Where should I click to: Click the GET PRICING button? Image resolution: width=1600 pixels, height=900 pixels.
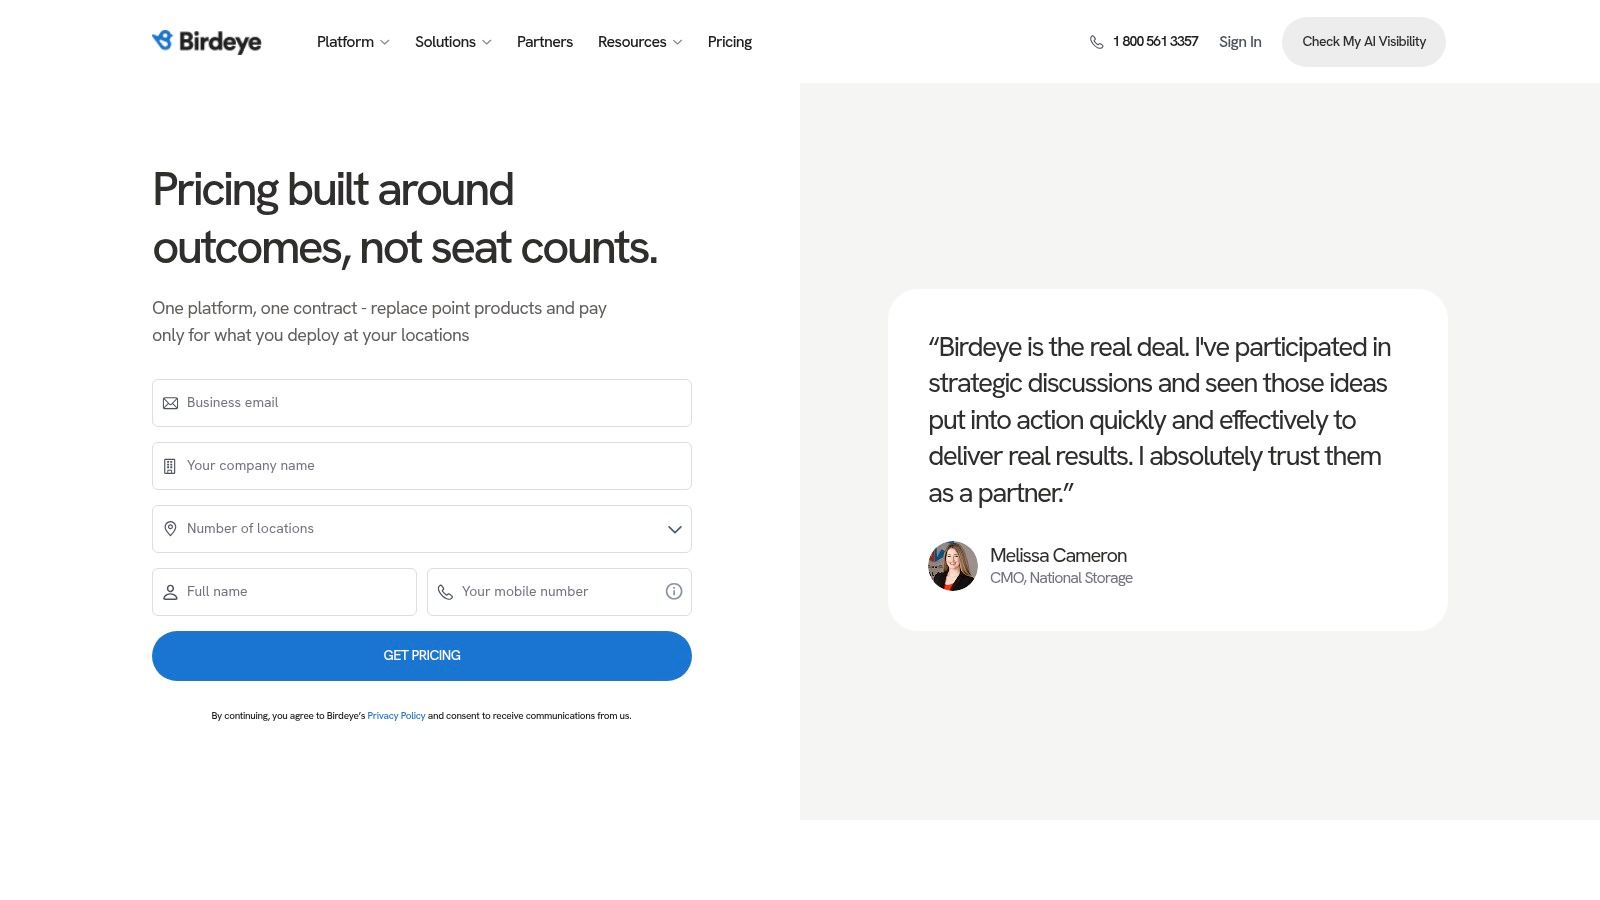point(422,656)
